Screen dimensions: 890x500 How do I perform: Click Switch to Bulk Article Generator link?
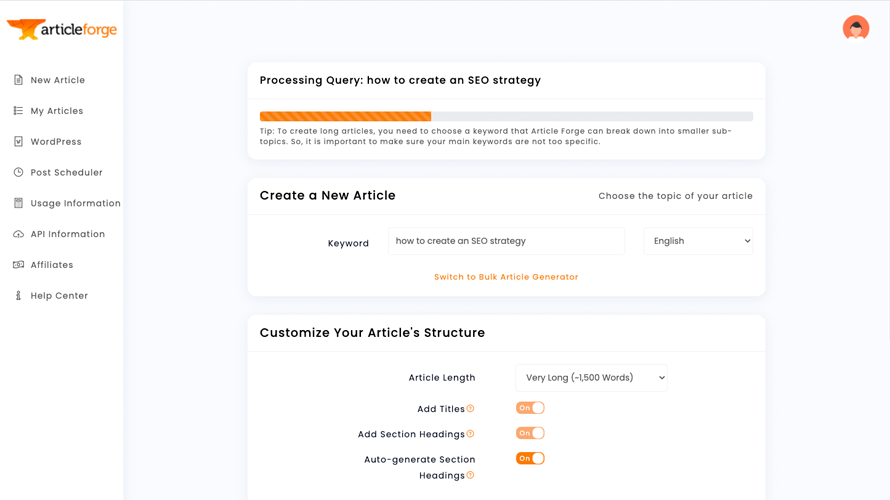pyautogui.click(x=506, y=277)
